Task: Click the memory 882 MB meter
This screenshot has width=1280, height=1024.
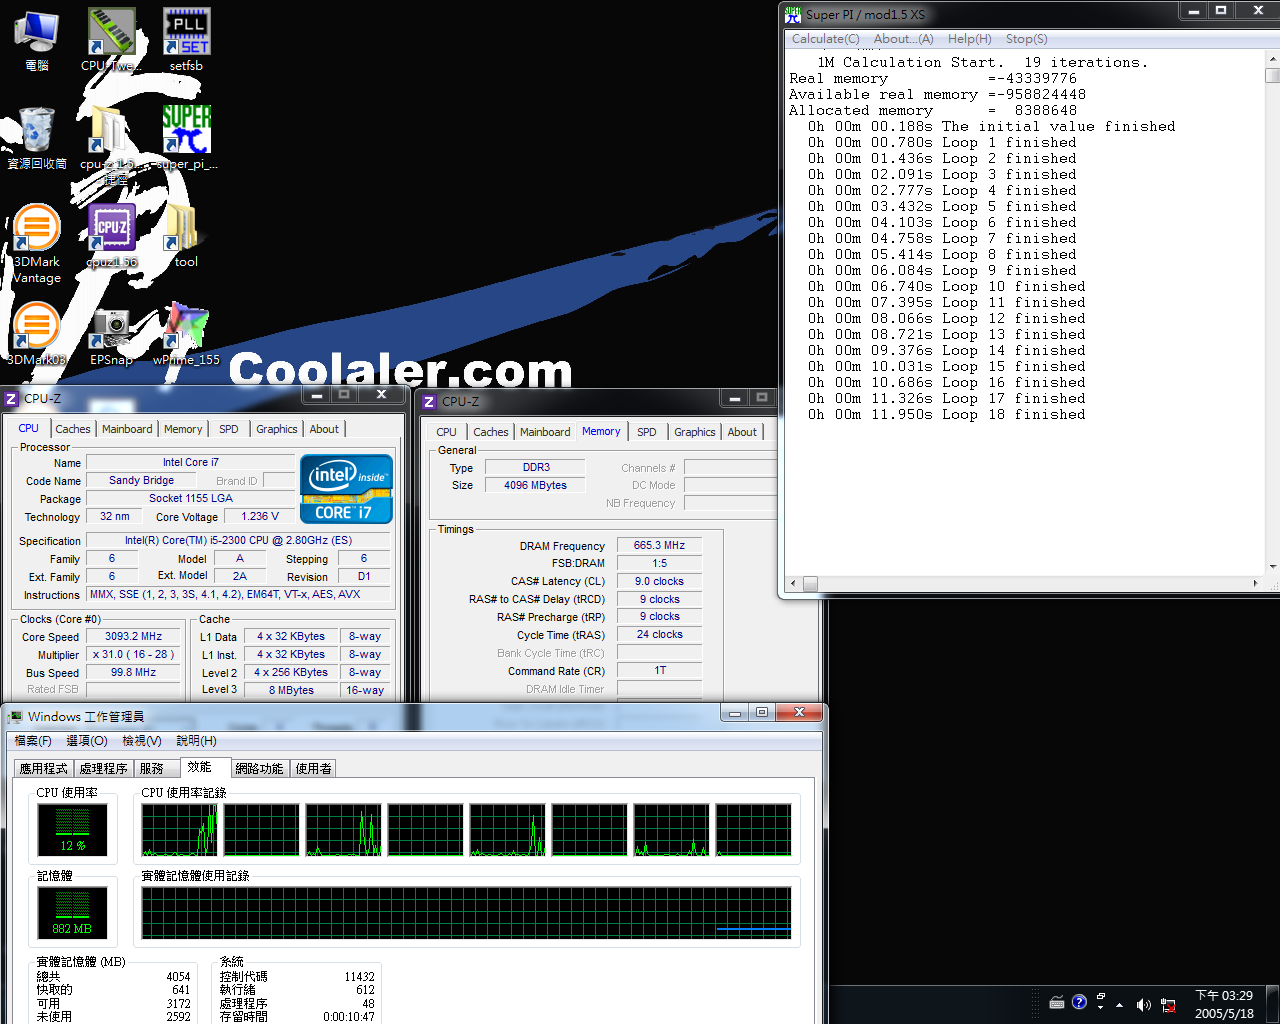Action: [x=73, y=912]
